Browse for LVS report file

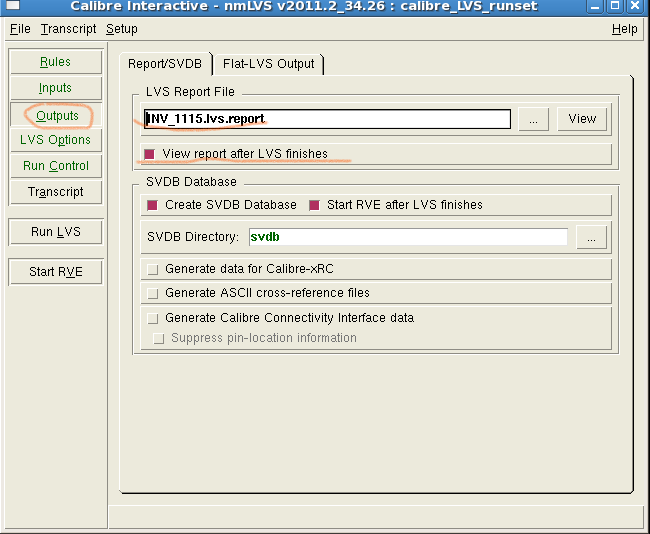(534, 119)
